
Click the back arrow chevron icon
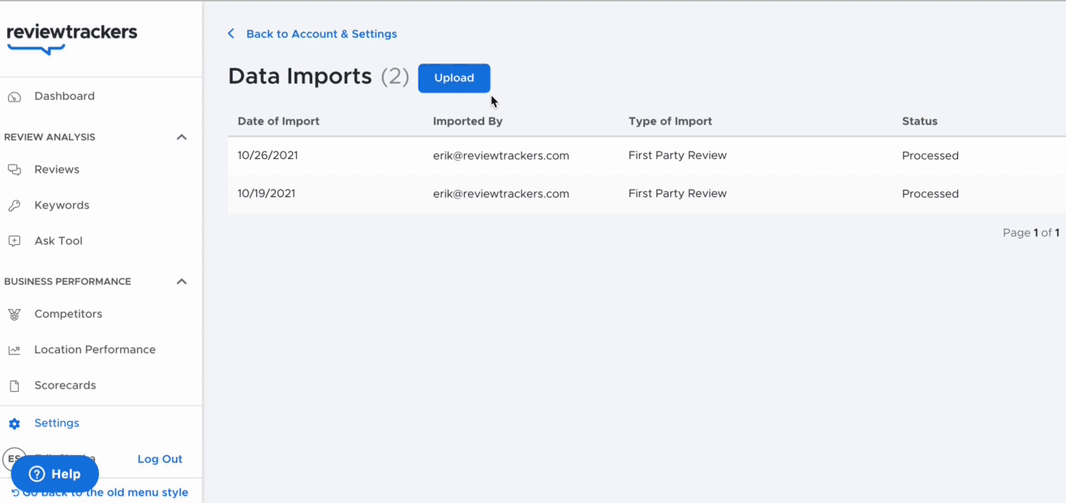[x=231, y=33]
